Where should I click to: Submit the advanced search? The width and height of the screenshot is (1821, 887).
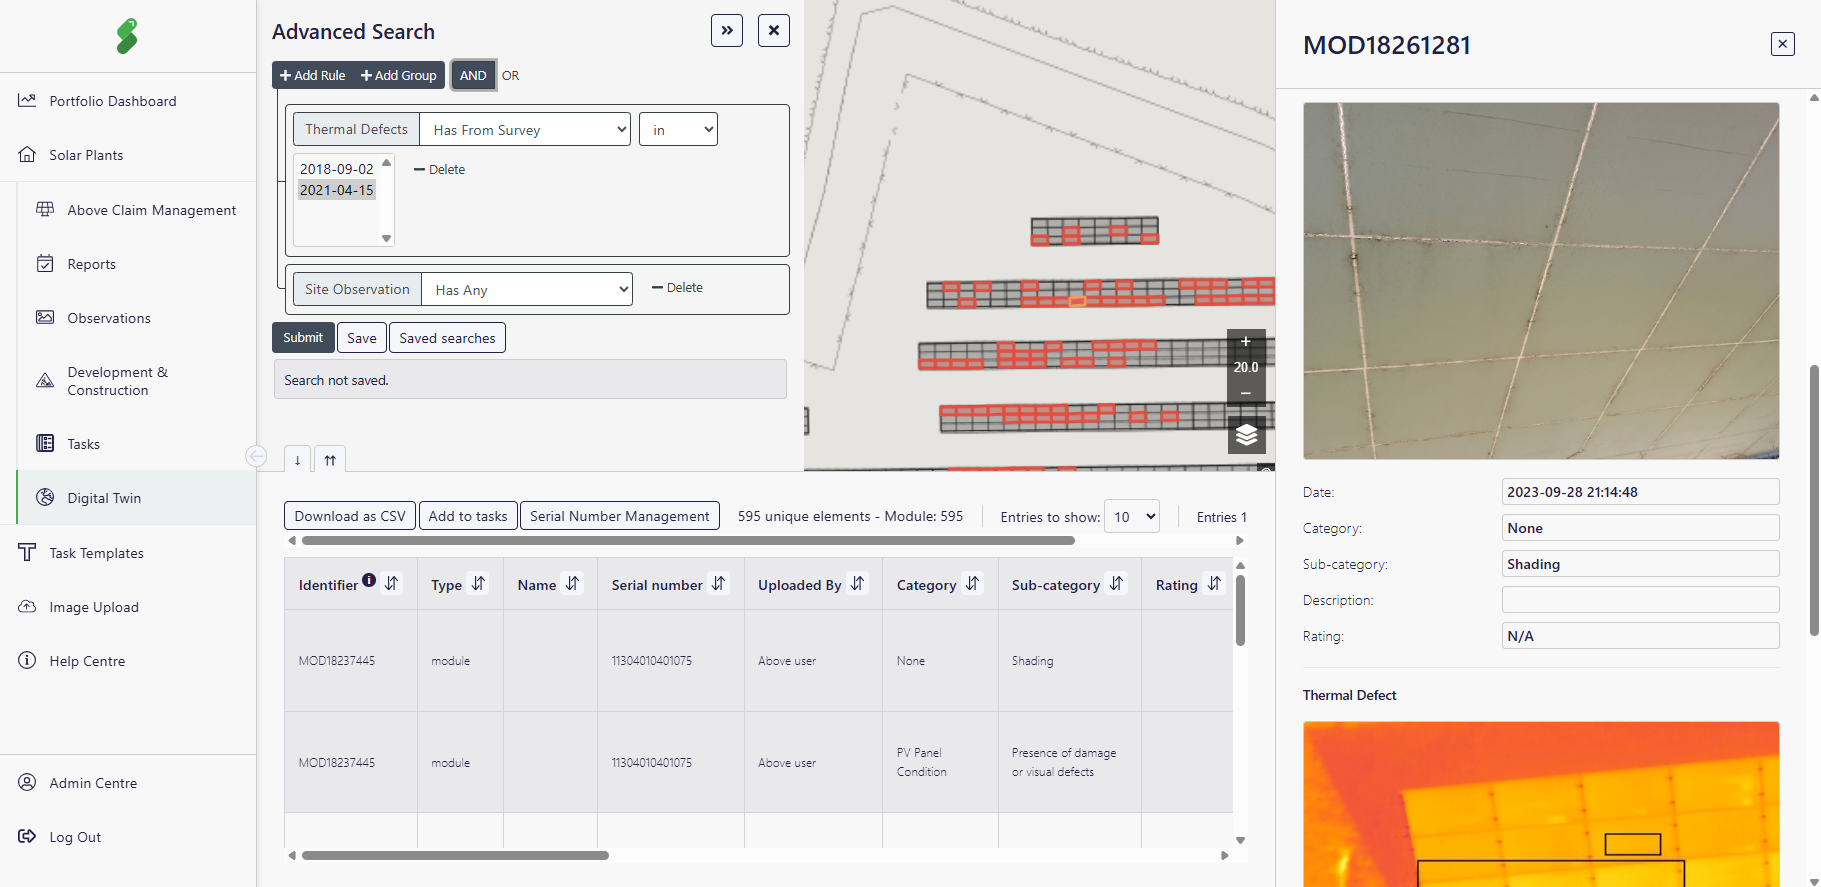[x=303, y=338]
